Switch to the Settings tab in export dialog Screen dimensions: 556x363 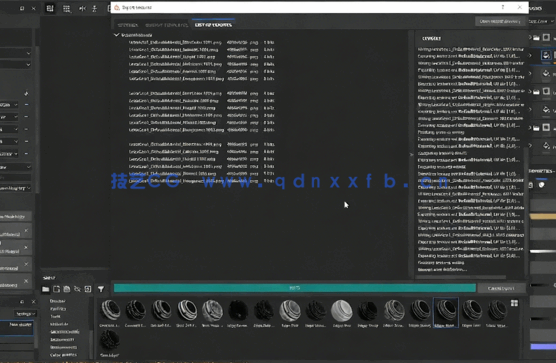(x=128, y=25)
